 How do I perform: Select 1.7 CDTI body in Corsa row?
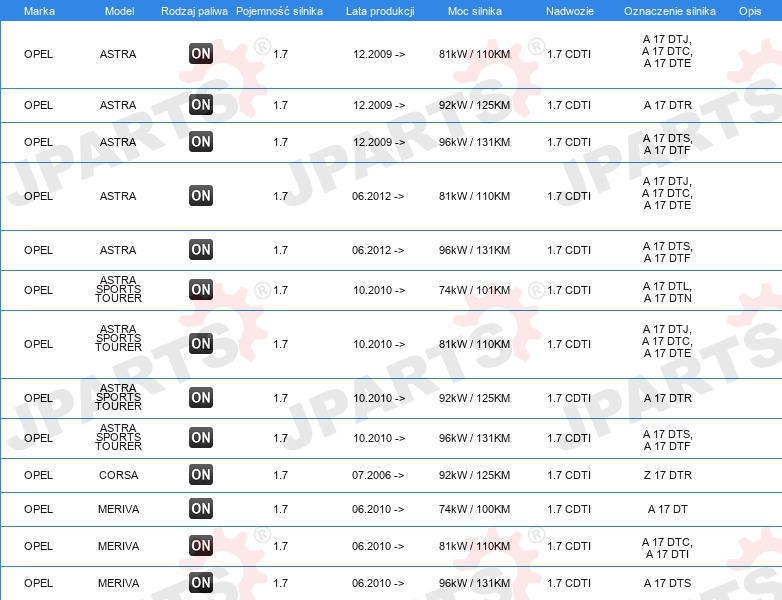click(569, 475)
